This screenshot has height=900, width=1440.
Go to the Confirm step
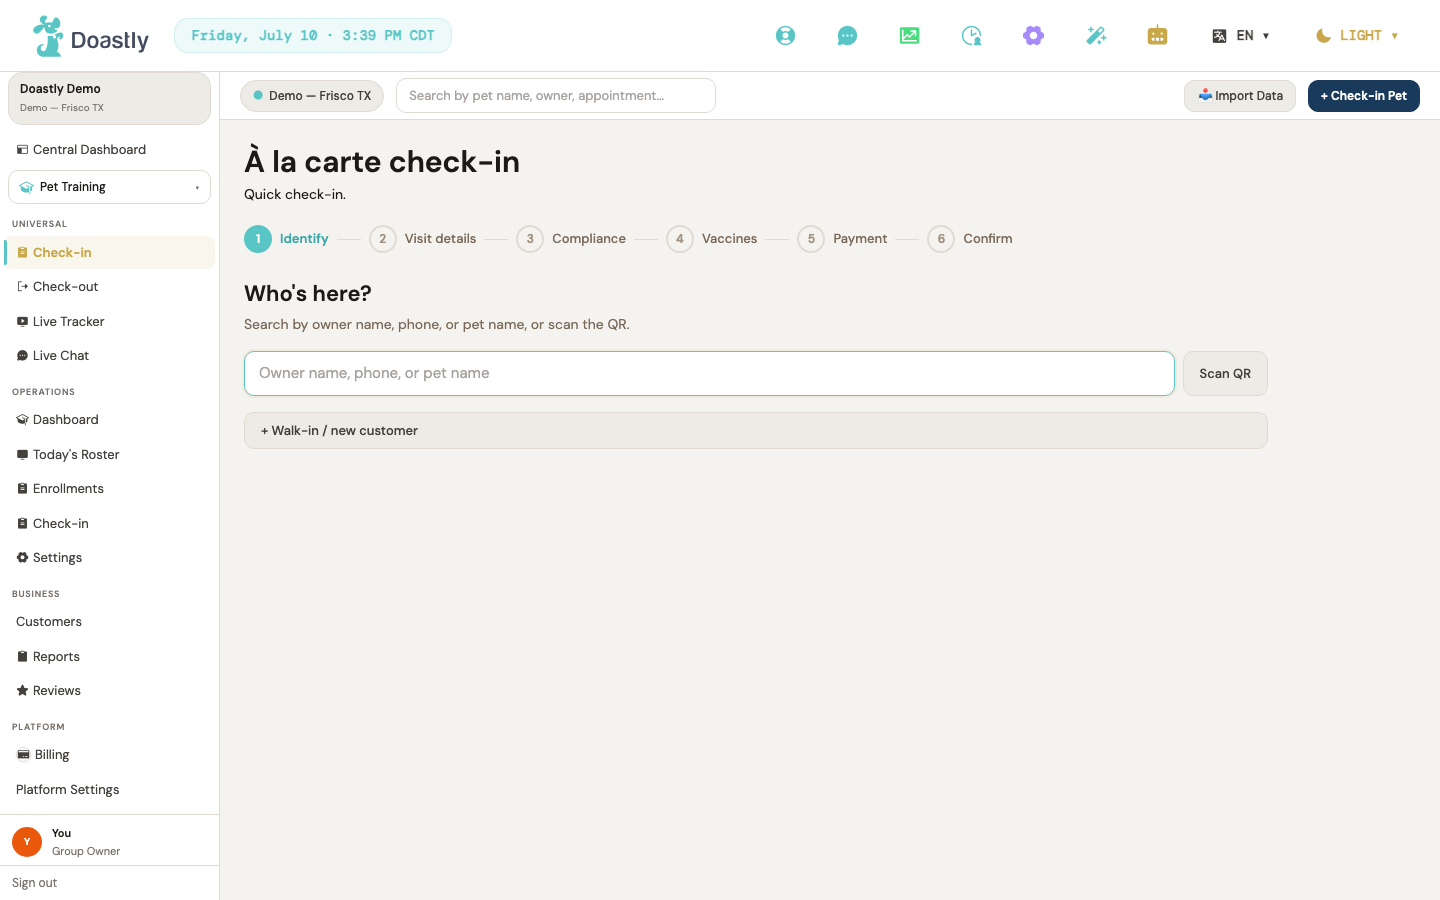[x=970, y=239]
